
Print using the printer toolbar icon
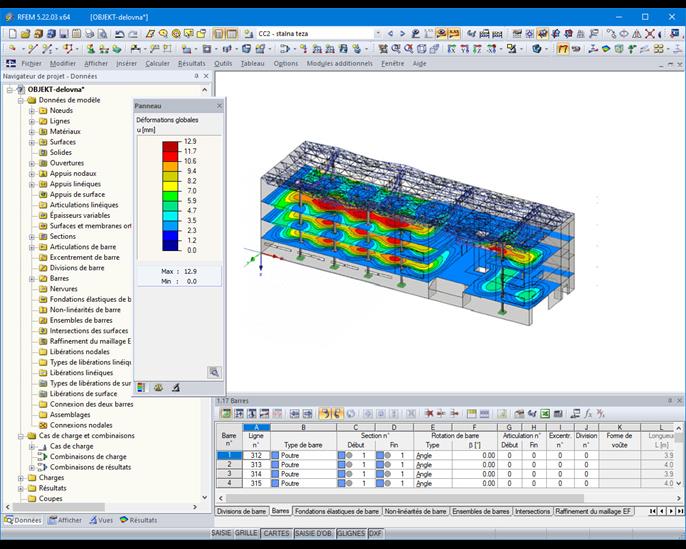point(90,34)
